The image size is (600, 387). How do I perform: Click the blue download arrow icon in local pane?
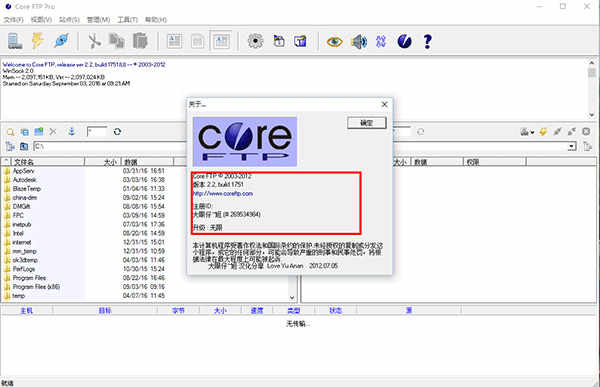pyautogui.click(x=72, y=132)
